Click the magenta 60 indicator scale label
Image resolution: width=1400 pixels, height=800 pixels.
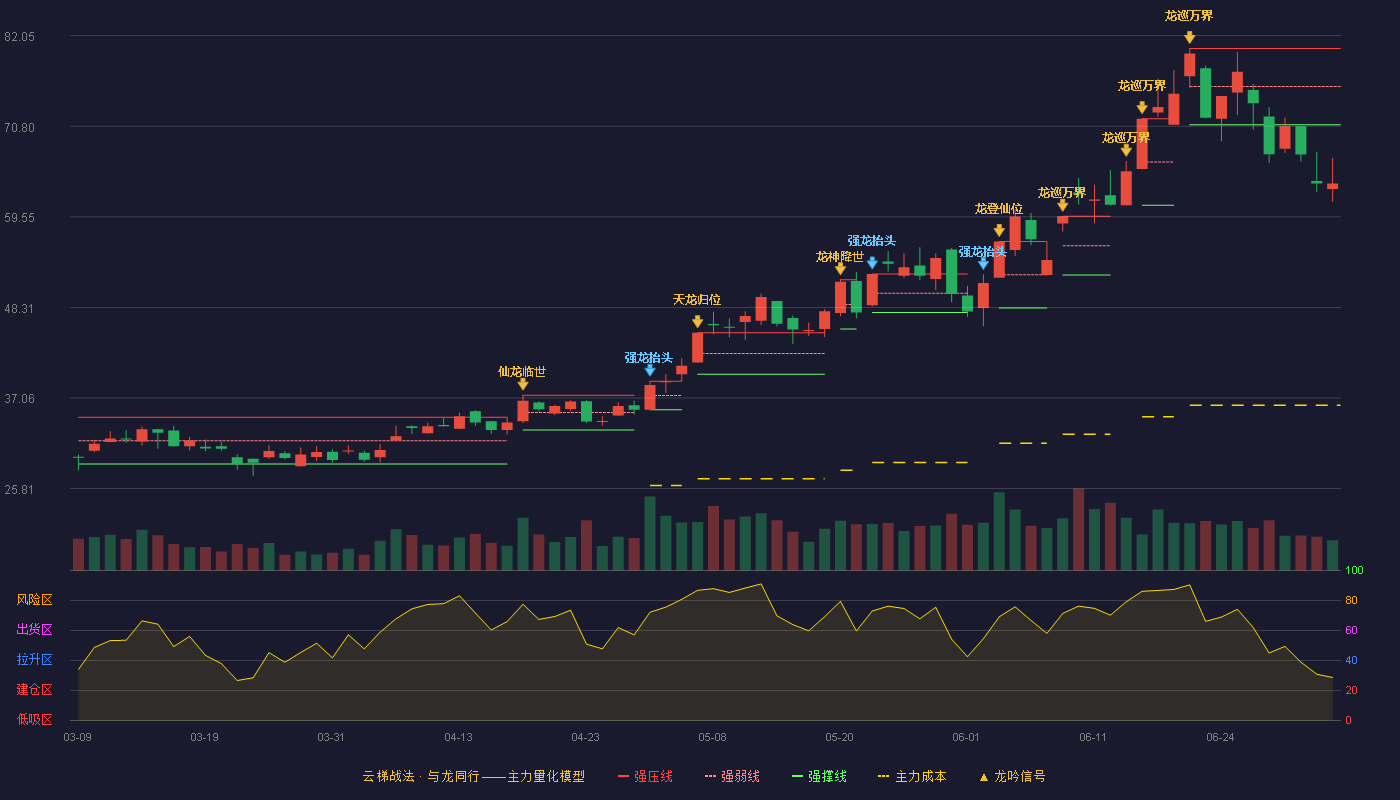click(x=1351, y=630)
